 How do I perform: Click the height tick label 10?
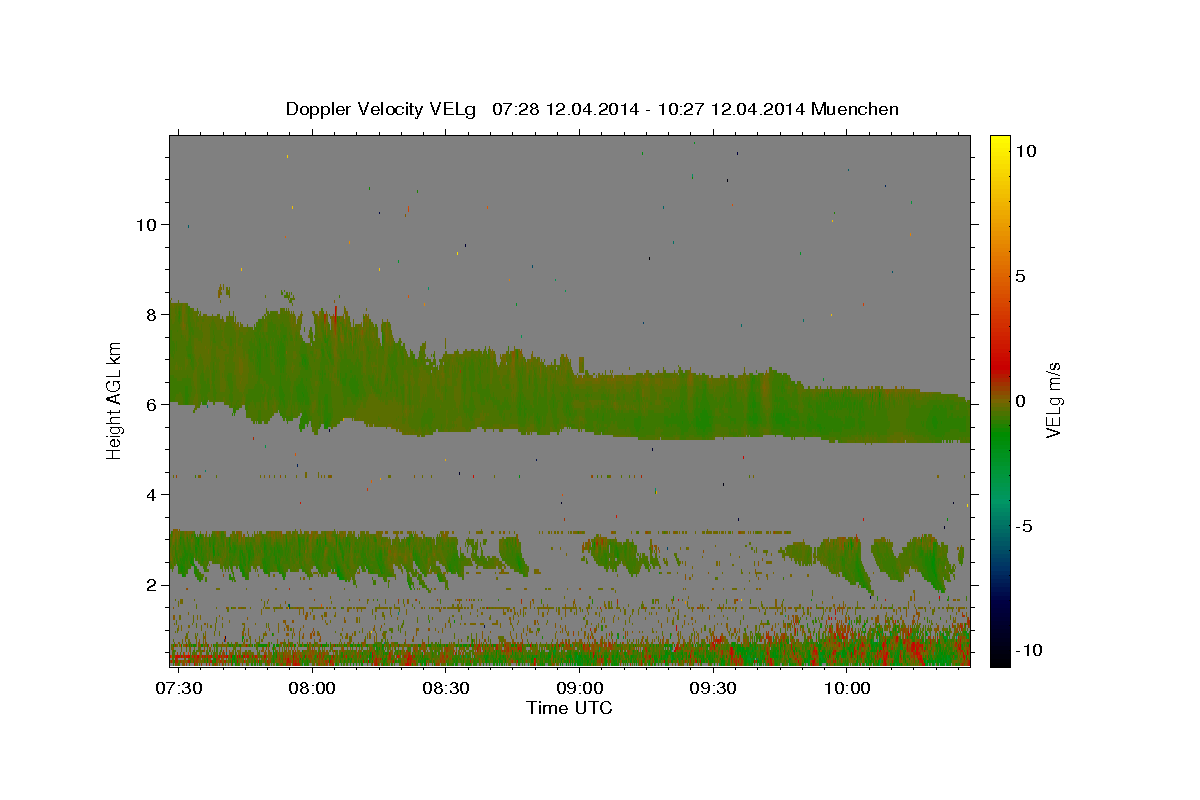pos(145,224)
